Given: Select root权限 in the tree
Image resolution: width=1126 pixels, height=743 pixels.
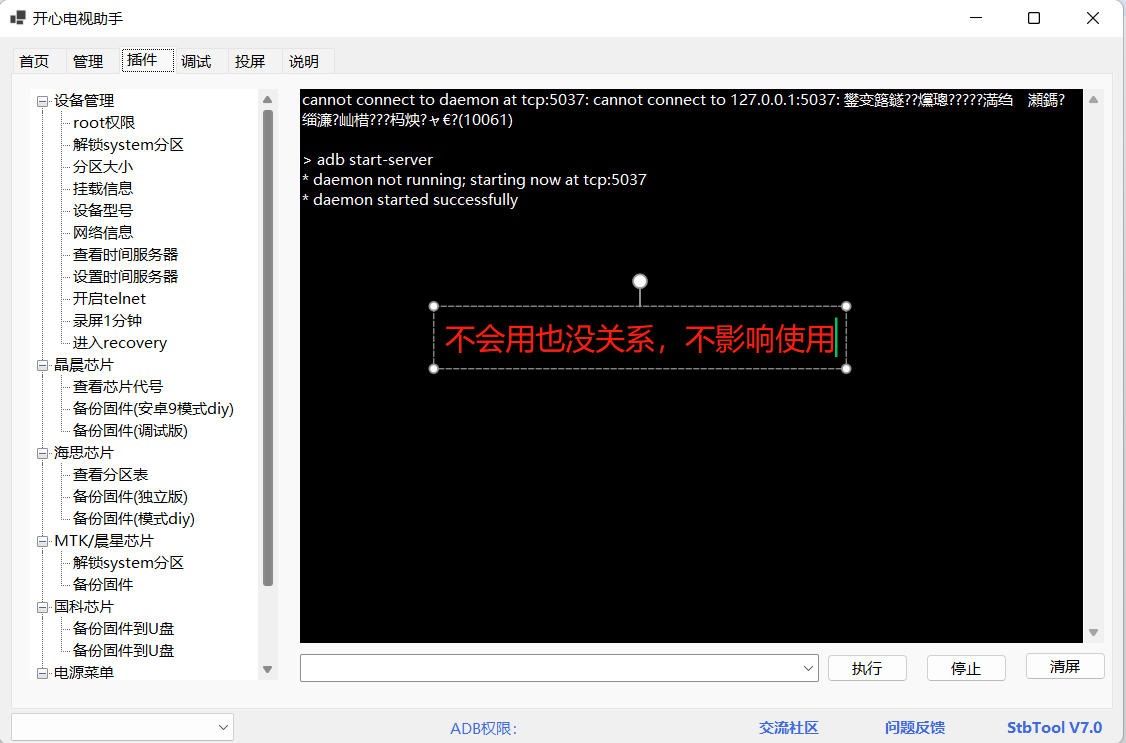Looking at the screenshot, I should pos(104,123).
